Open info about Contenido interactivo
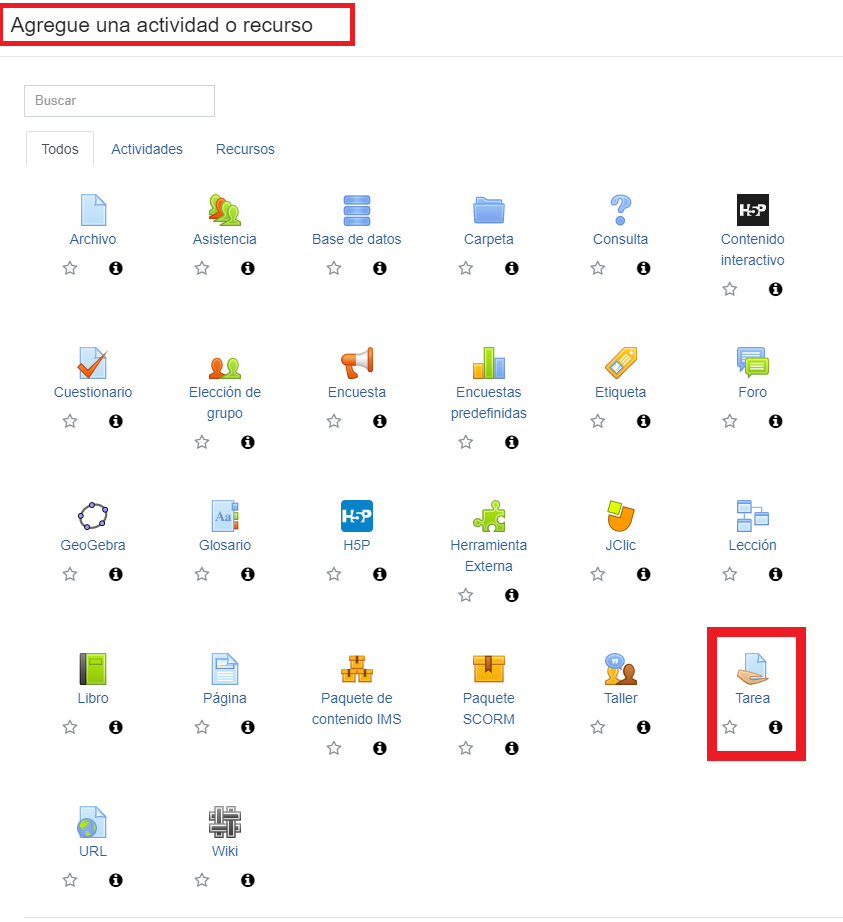843x922 pixels. click(x=776, y=289)
